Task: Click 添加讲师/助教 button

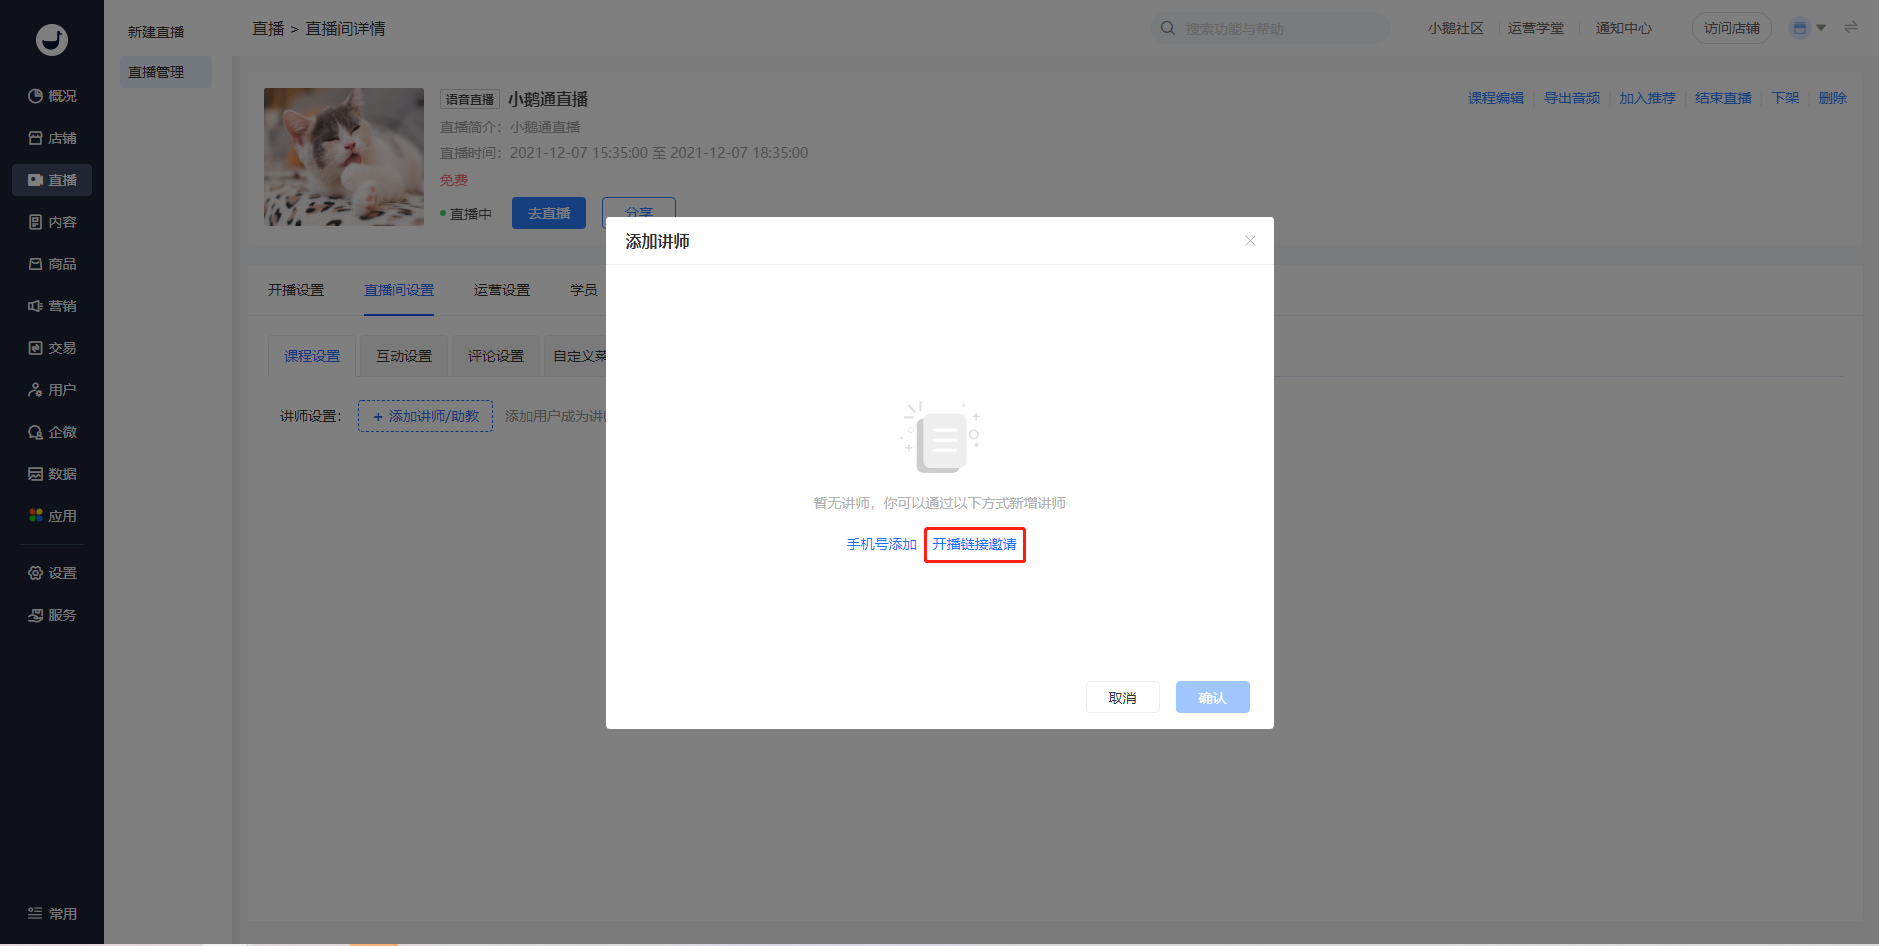Action: coord(426,416)
